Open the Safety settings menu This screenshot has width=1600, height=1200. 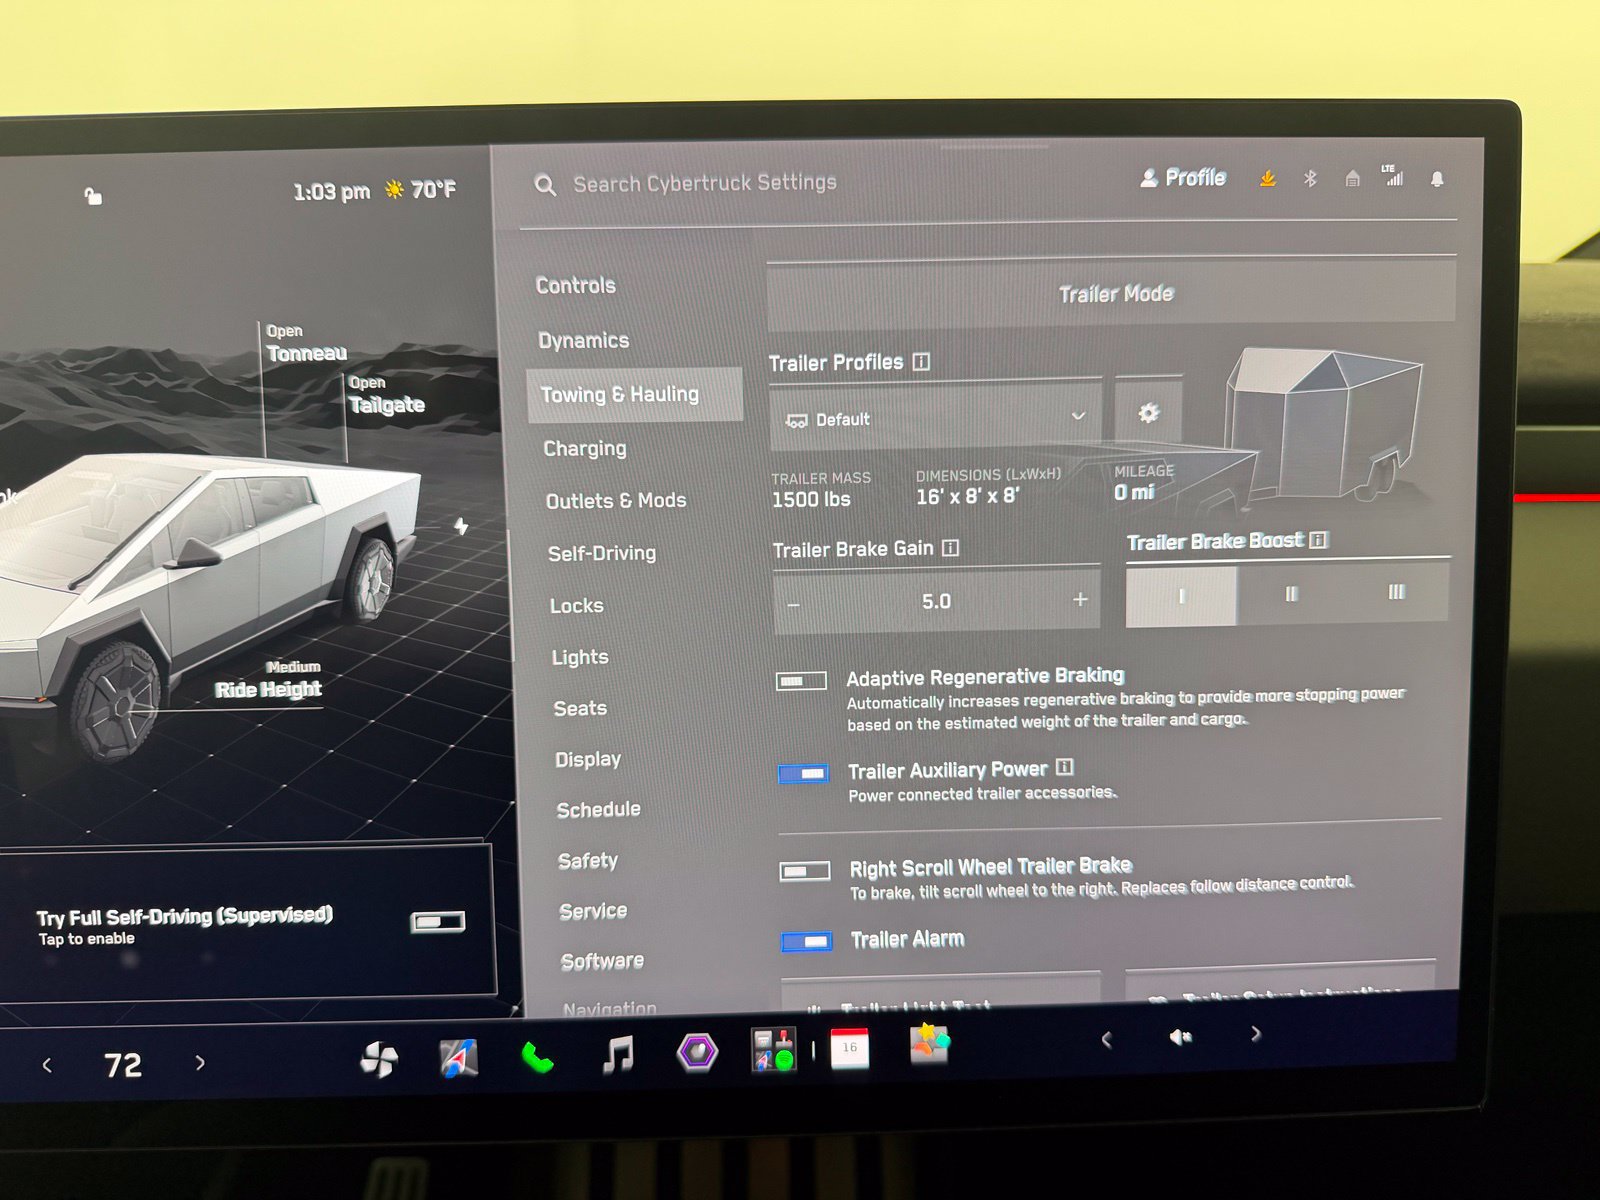(588, 860)
